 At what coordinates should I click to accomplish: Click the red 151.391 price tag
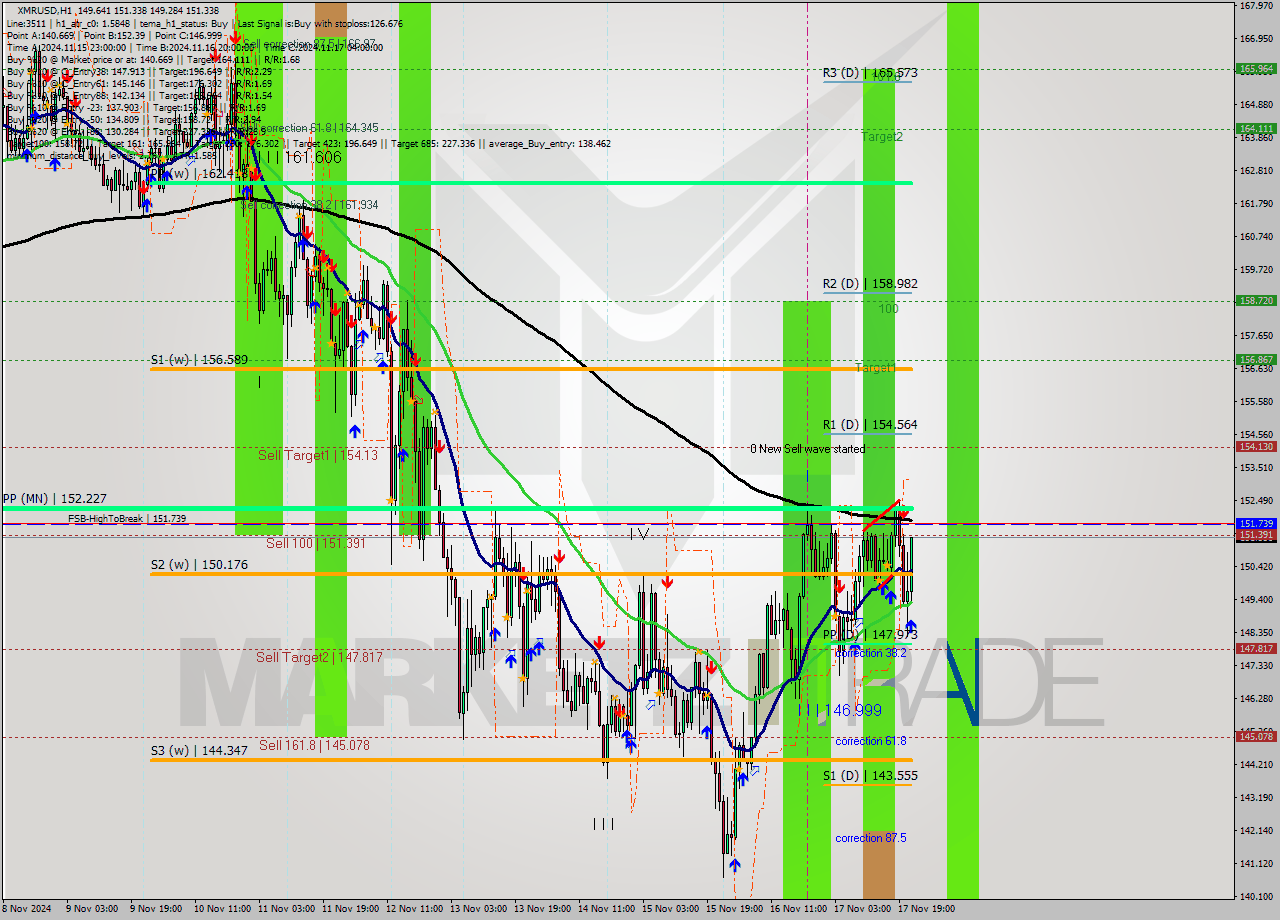[1256, 535]
